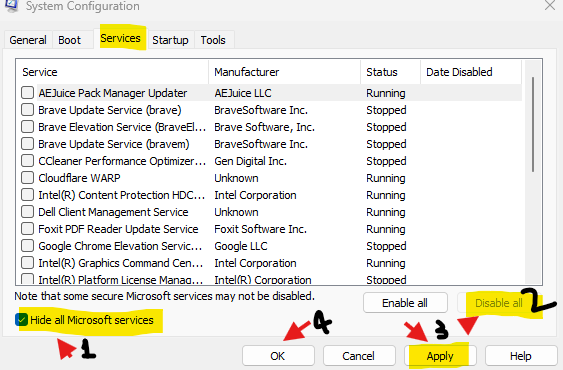Click the System Configuration title bar icon
563x370 pixels.
(11, 5)
